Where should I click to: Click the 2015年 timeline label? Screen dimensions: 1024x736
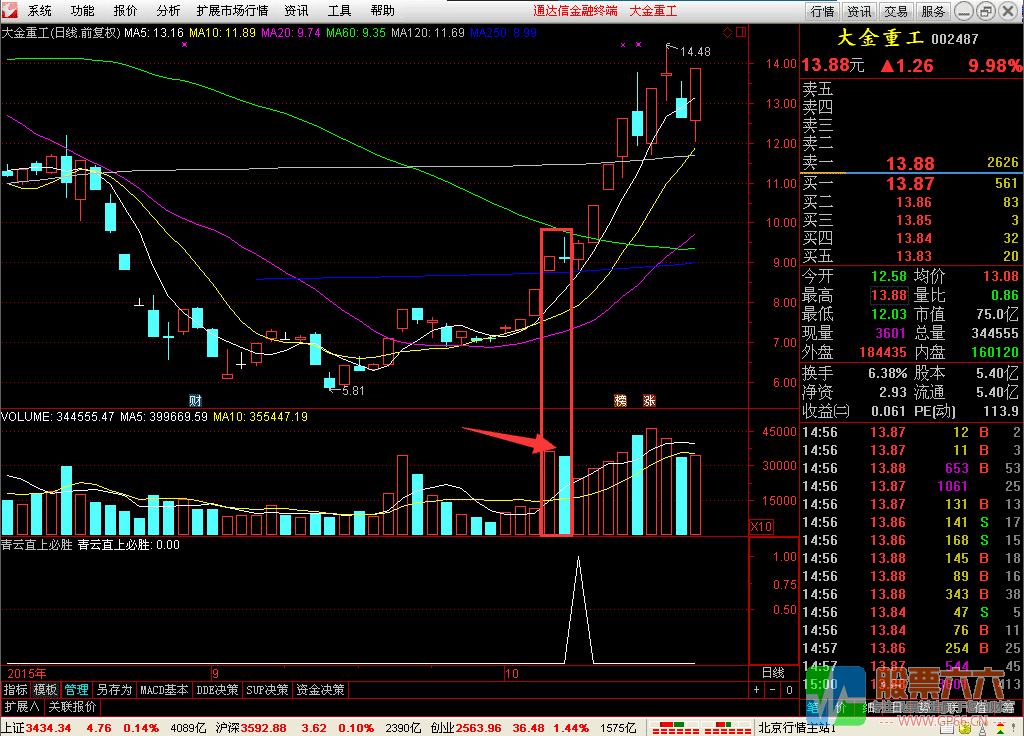27,673
